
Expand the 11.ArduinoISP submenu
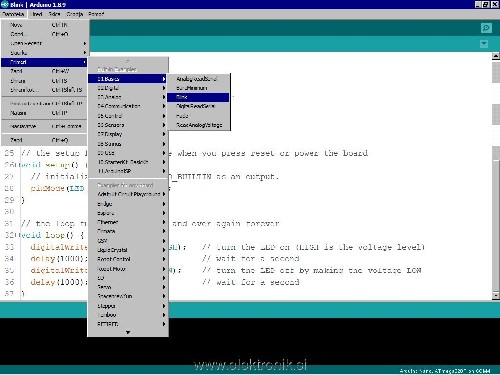[x=128, y=171]
